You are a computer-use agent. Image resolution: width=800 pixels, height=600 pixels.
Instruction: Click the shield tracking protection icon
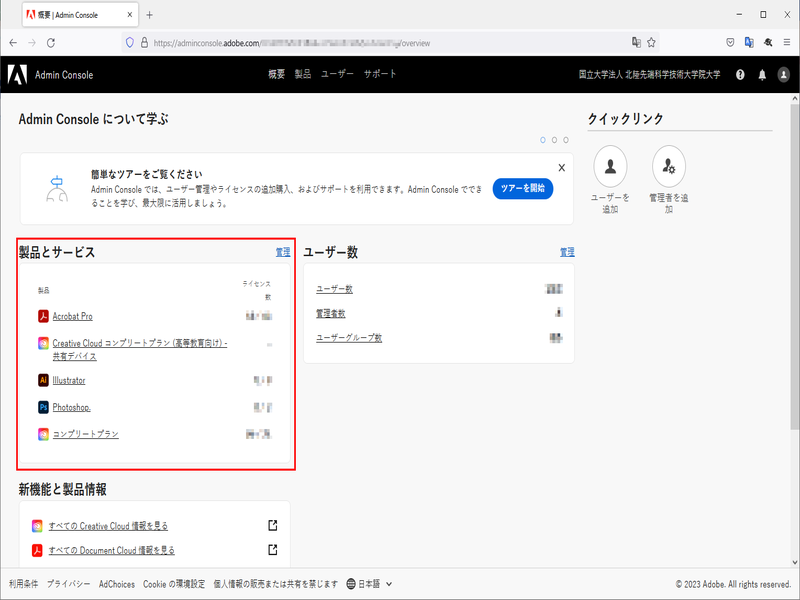click(130, 43)
